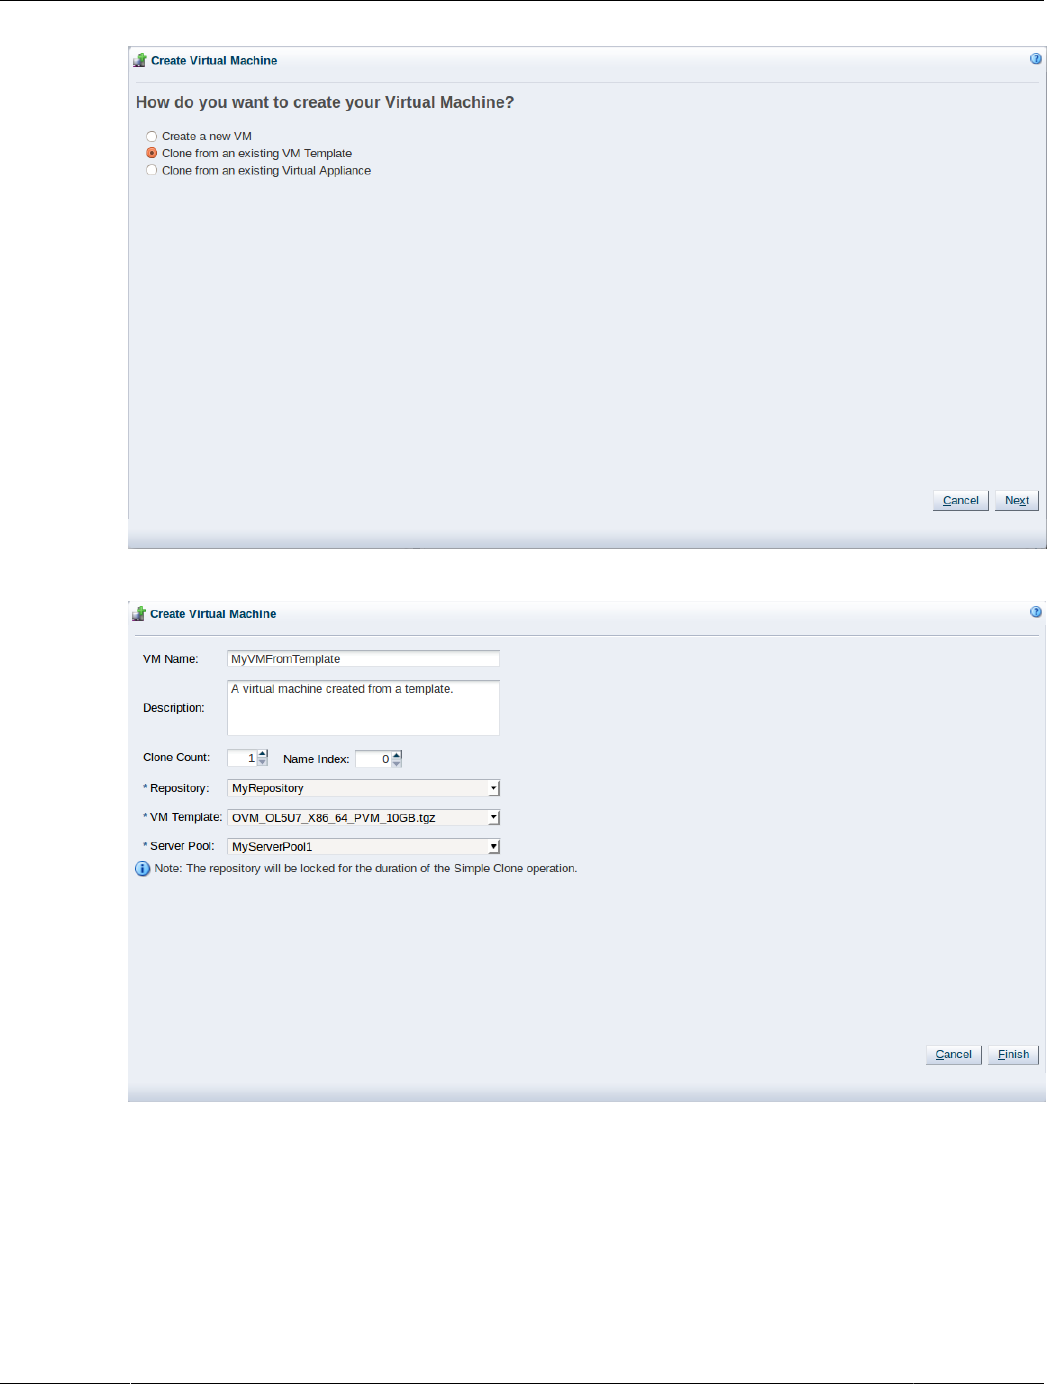The image size is (1047, 1384).
Task: Decrease the Clone Count value
Action: click(x=263, y=762)
